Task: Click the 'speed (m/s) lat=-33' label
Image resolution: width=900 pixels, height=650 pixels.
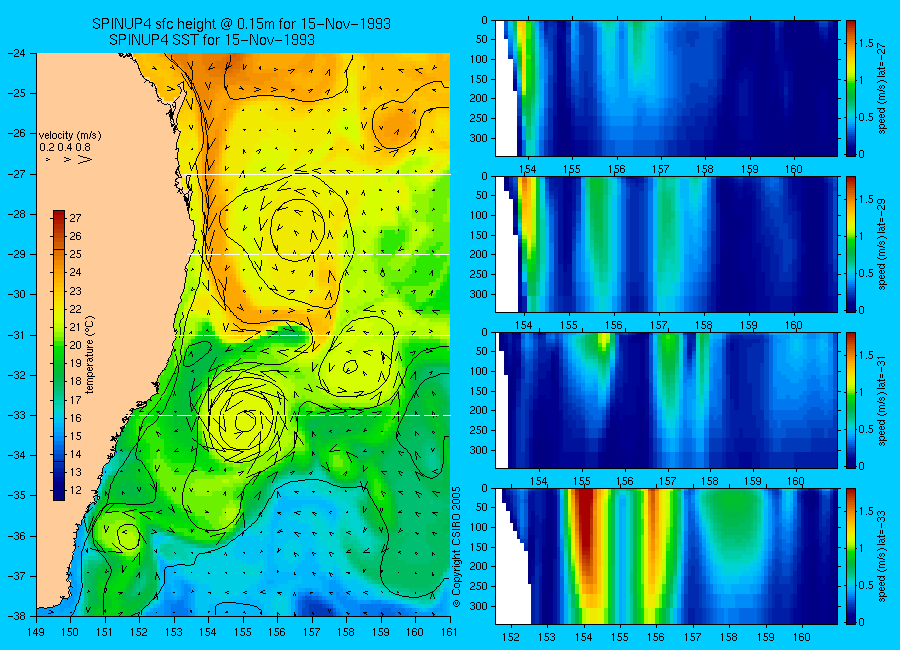Action: point(883,556)
